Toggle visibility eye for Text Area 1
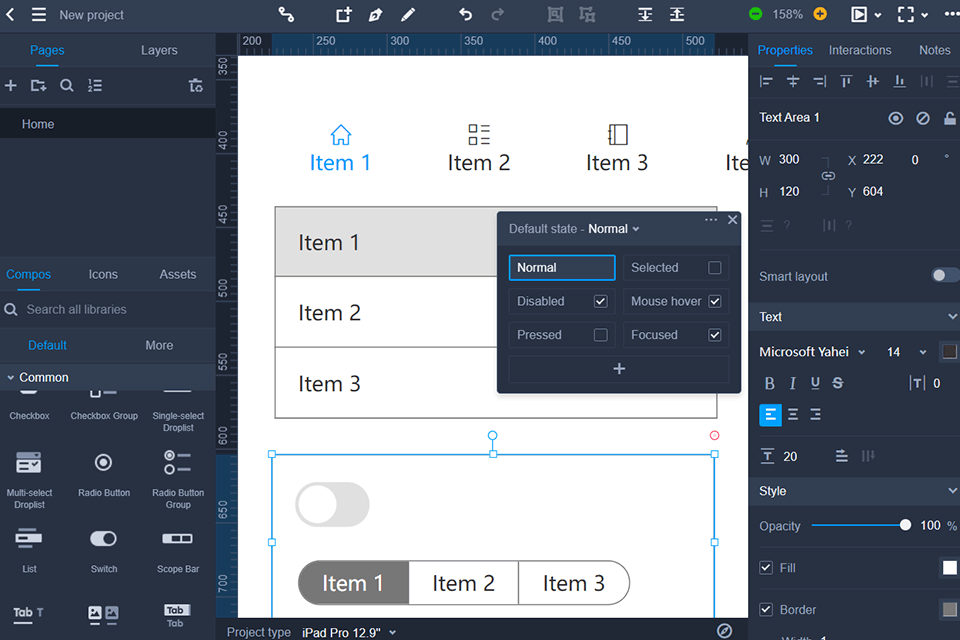The height and width of the screenshot is (640, 960). (895, 118)
